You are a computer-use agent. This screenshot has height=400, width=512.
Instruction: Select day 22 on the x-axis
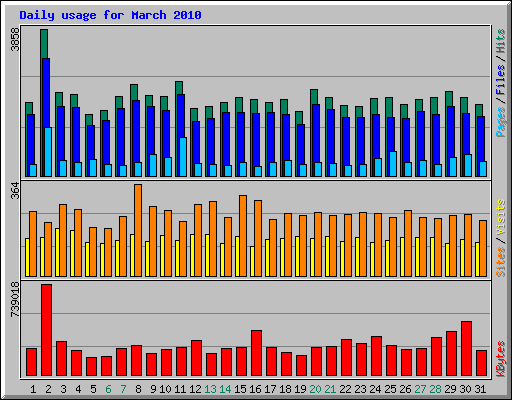(345, 389)
